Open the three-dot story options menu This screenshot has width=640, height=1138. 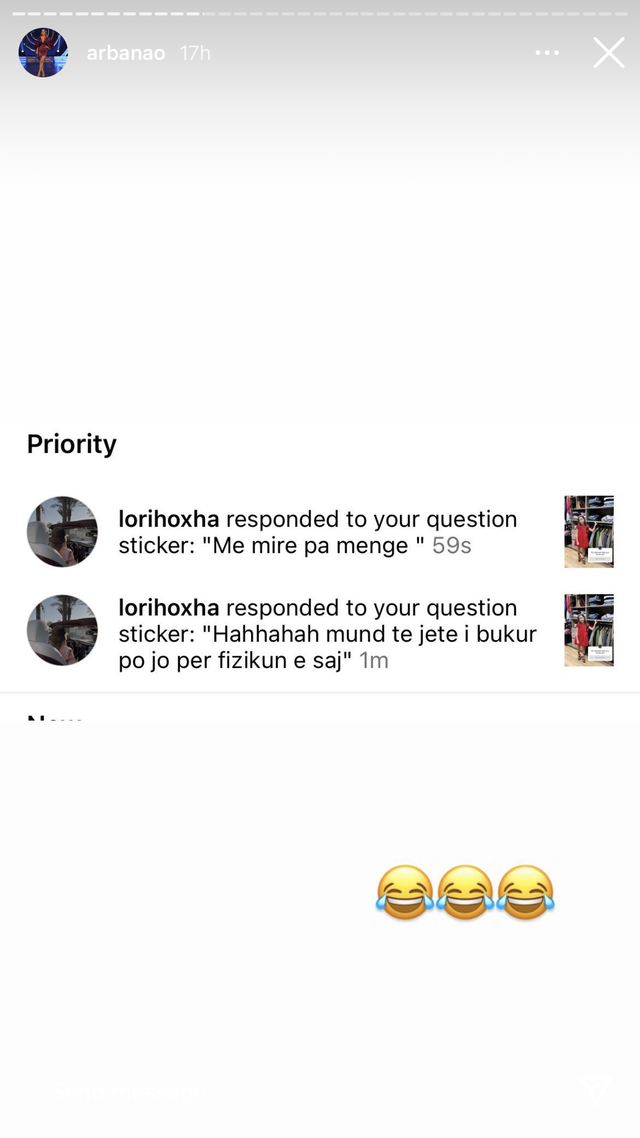pos(547,52)
